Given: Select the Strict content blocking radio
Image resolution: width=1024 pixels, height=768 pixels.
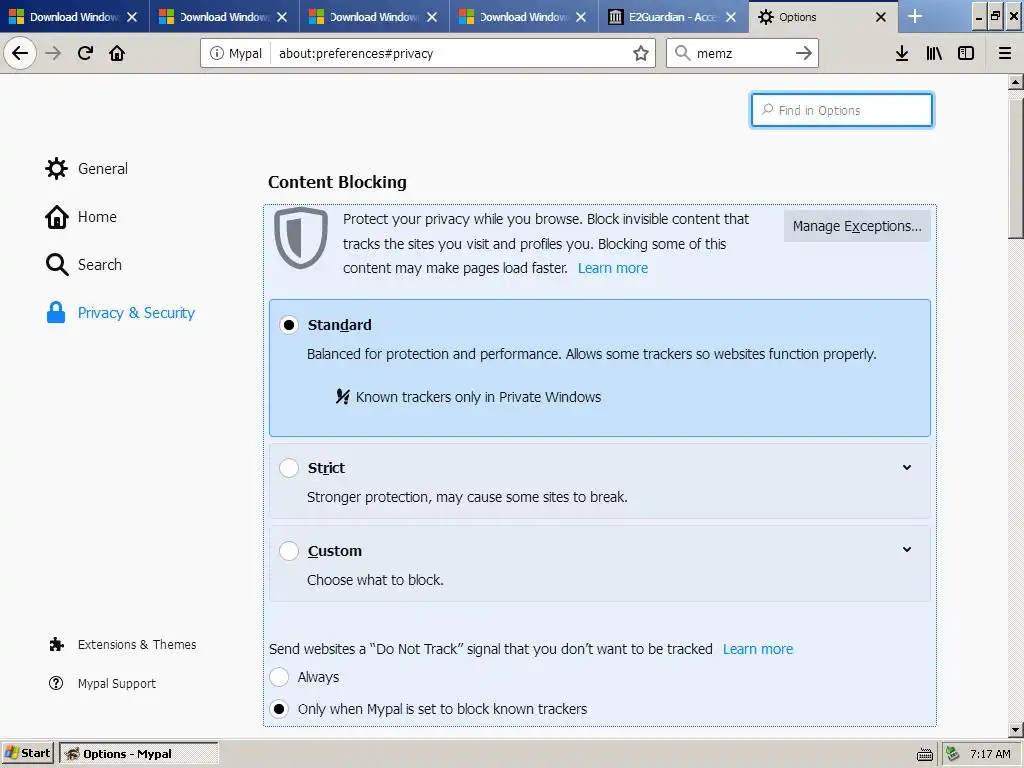Looking at the screenshot, I should coord(289,468).
